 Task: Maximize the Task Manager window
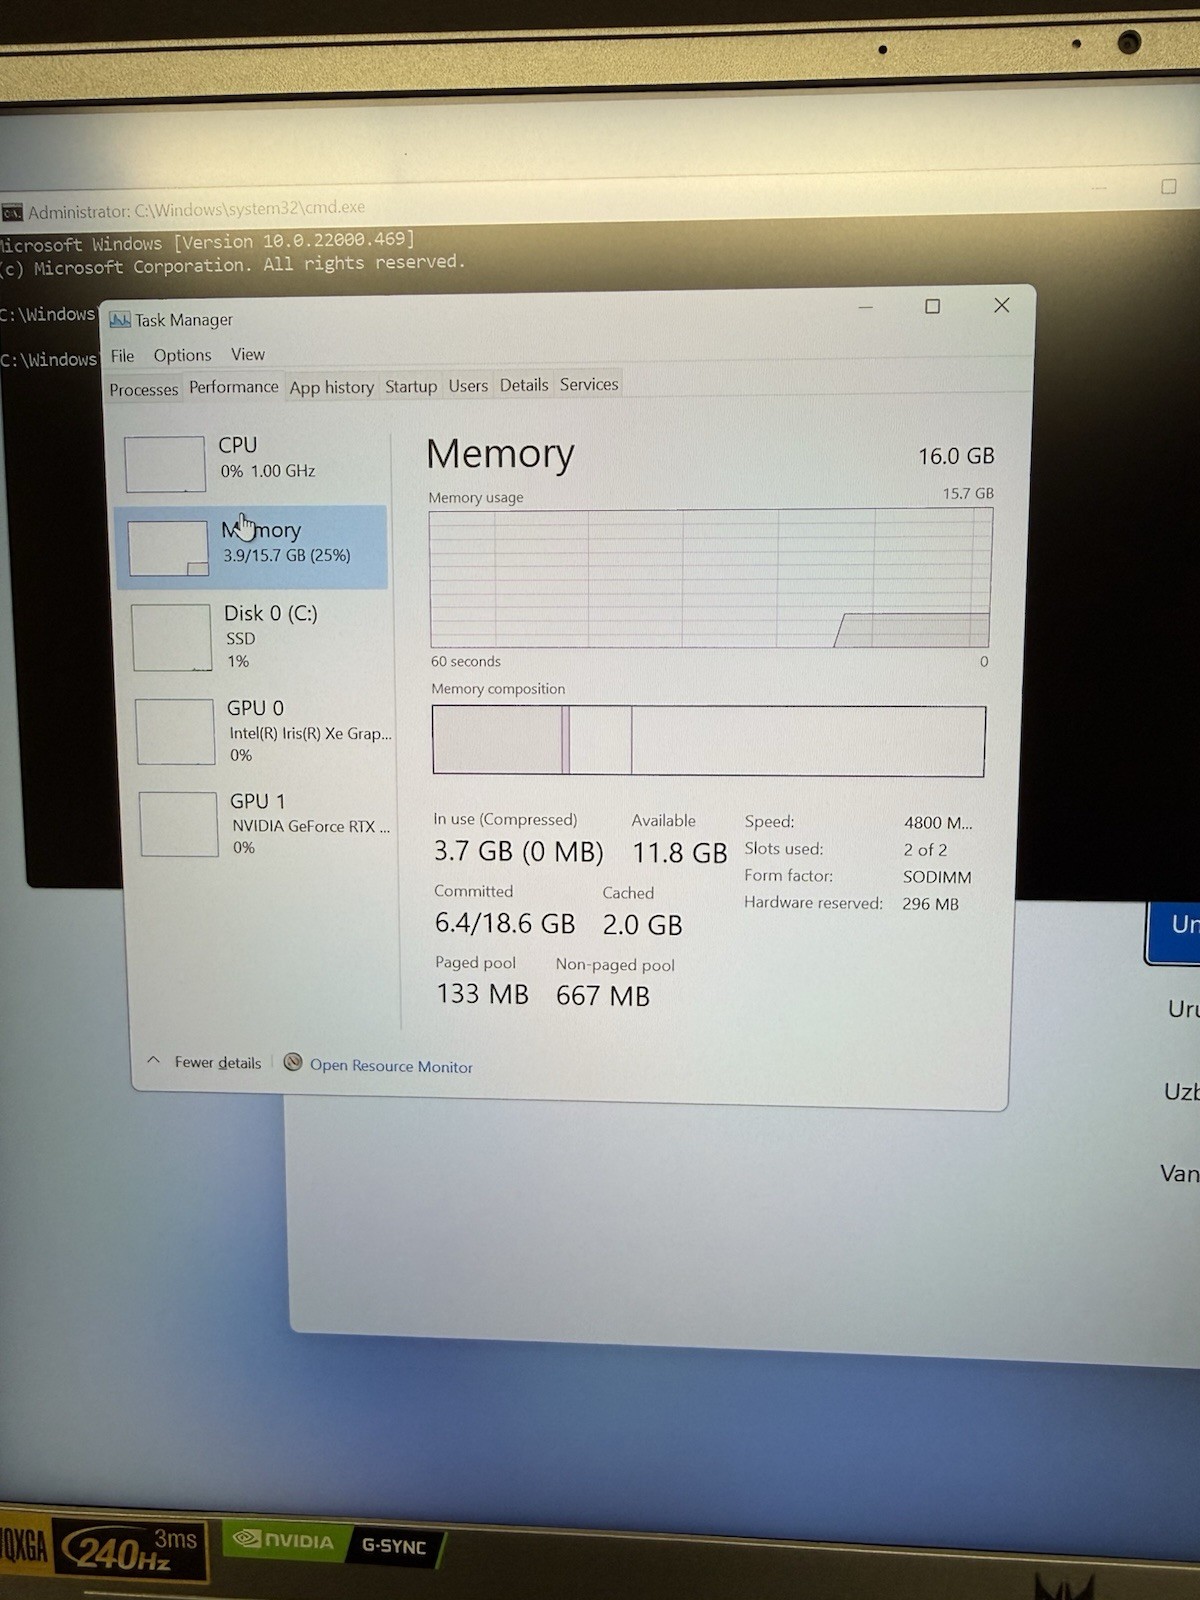coord(932,306)
